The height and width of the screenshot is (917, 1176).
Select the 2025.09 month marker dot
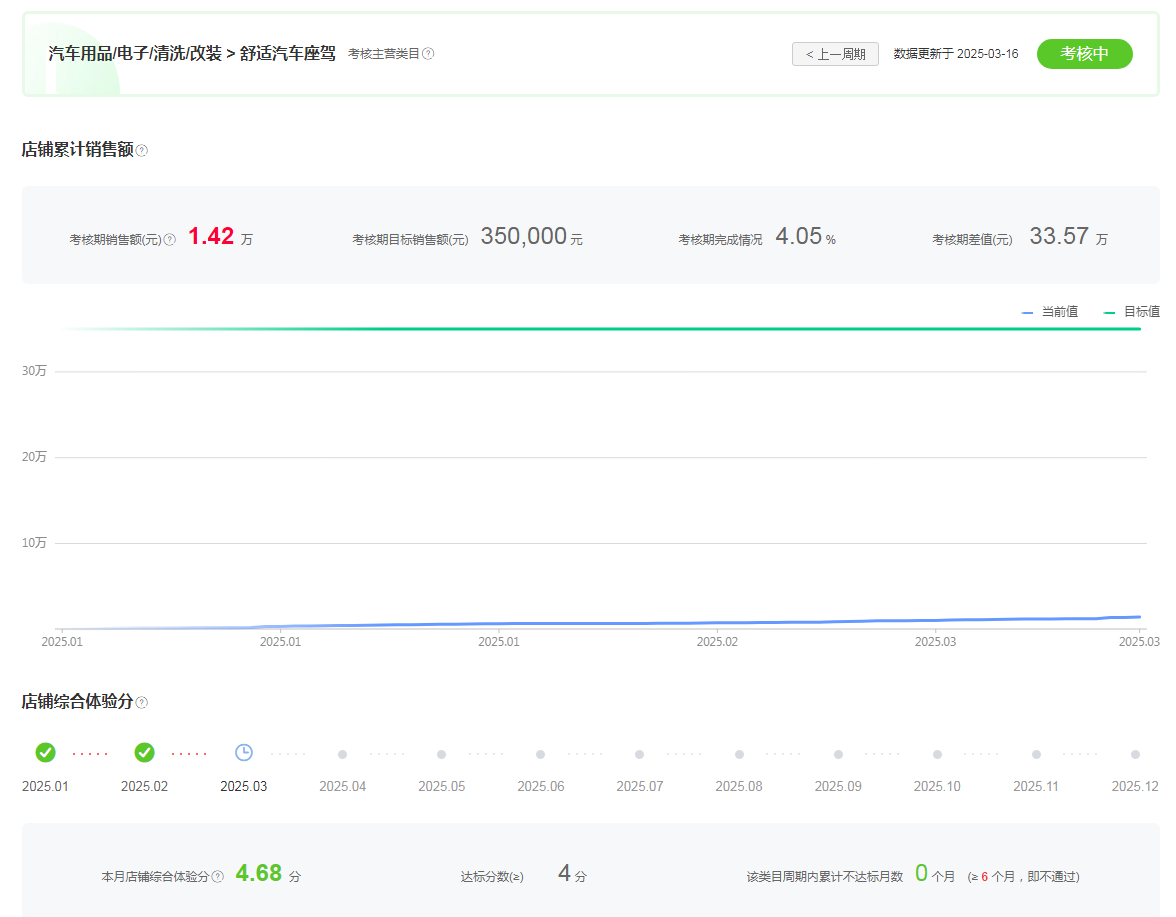[838, 755]
